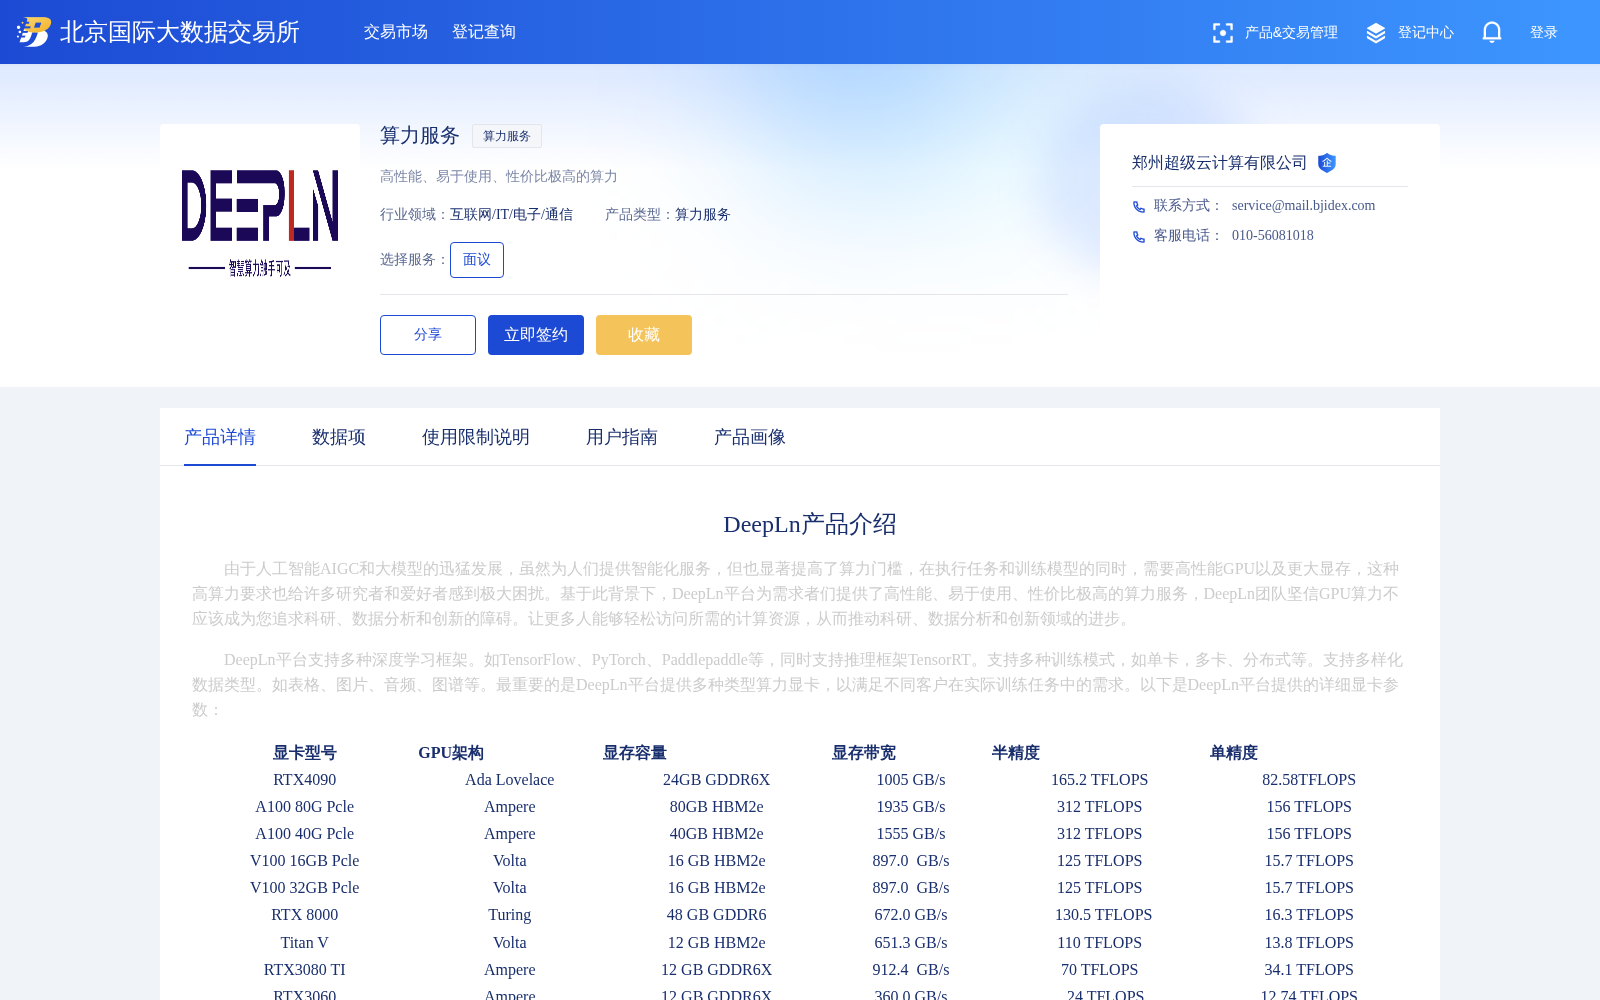
Task: Click the 1005 GB/s bandwidth cell
Action: 911,780
